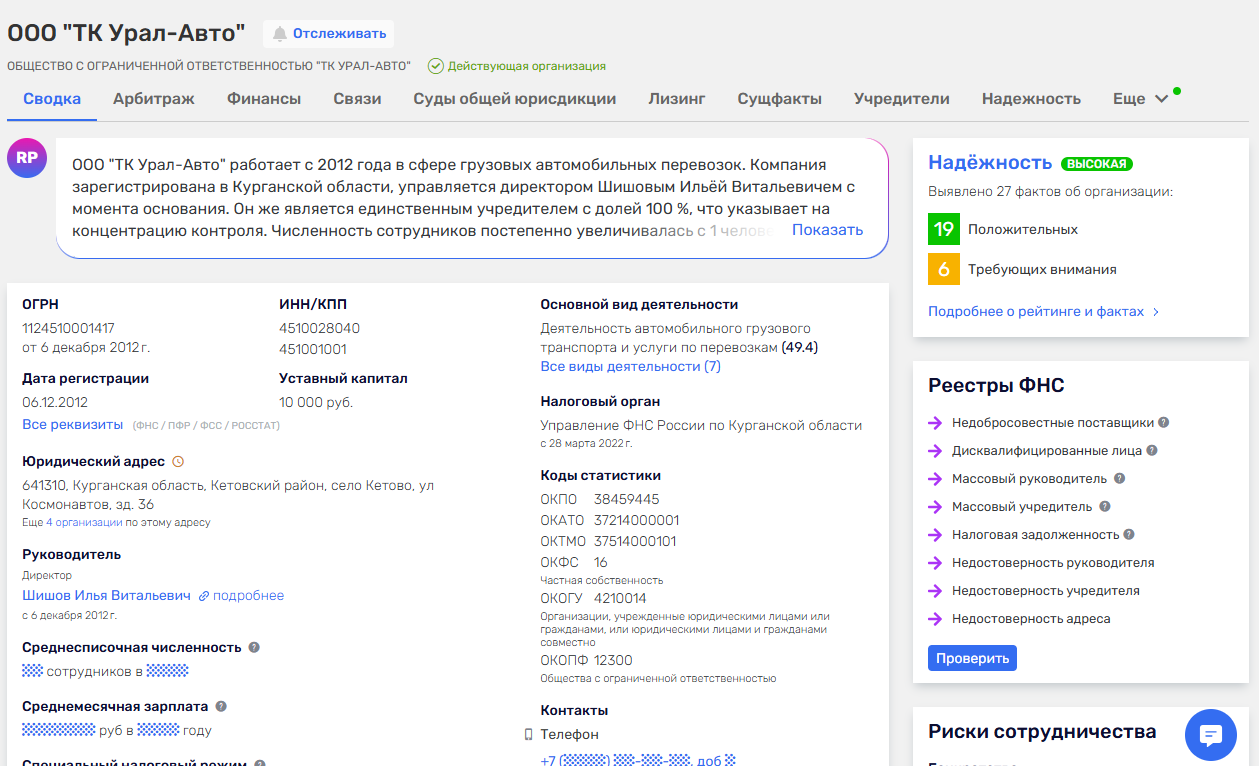Click the RP avatar icon
The height and width of the screenshot is (766, 1259).
point(27,158)
